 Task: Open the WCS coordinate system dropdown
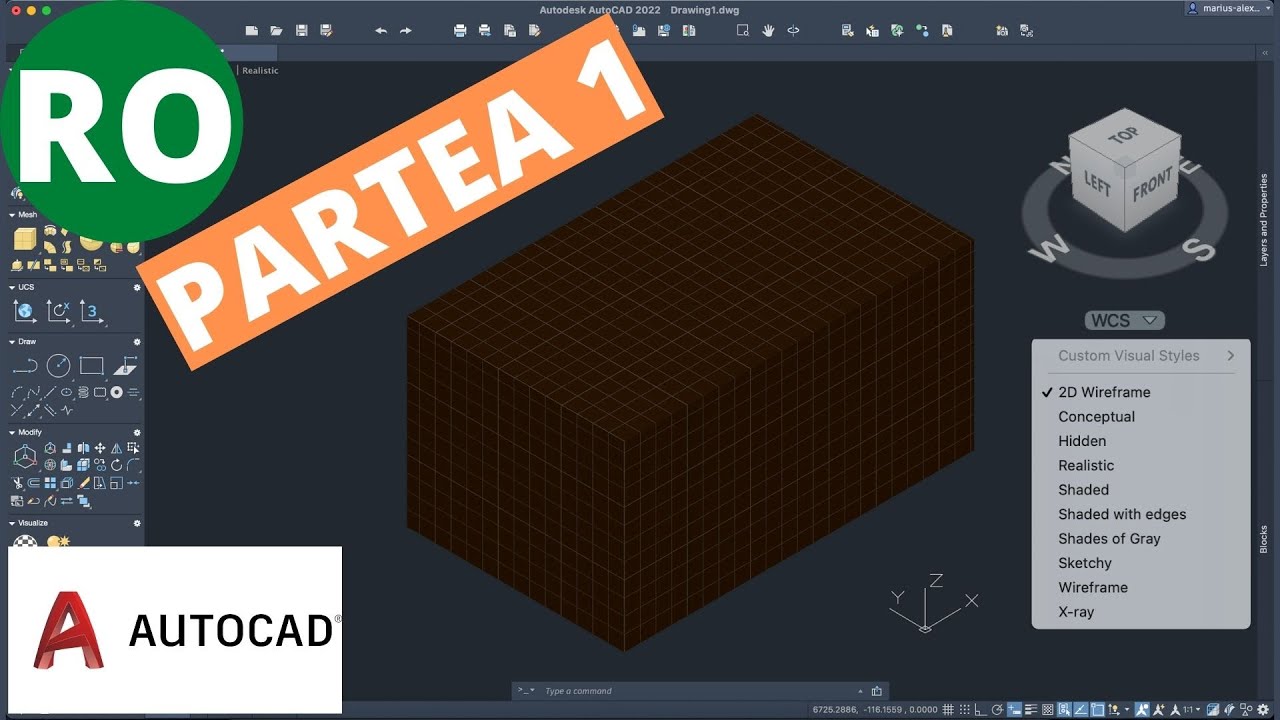(1125, 321)
